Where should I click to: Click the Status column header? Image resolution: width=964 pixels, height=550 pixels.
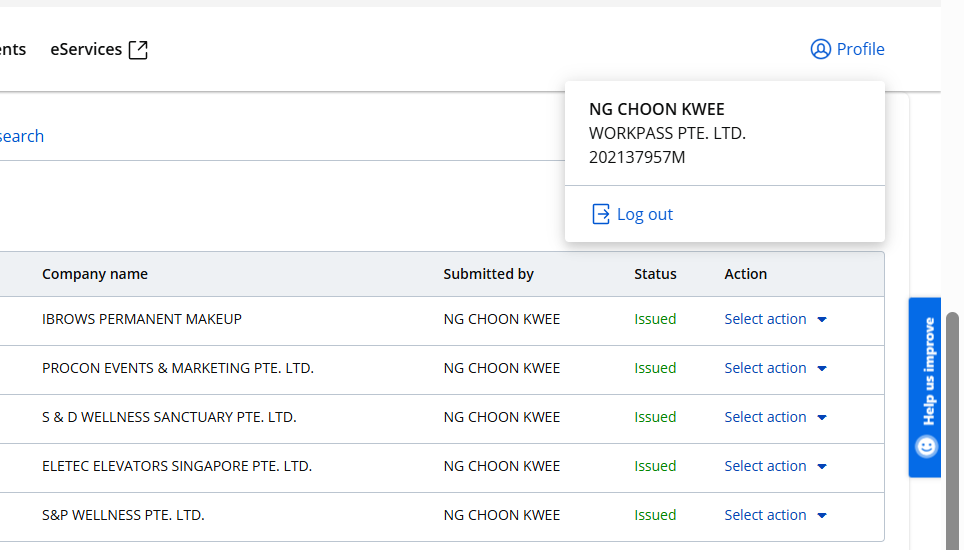pyautogui.click(x=655, y=274)
